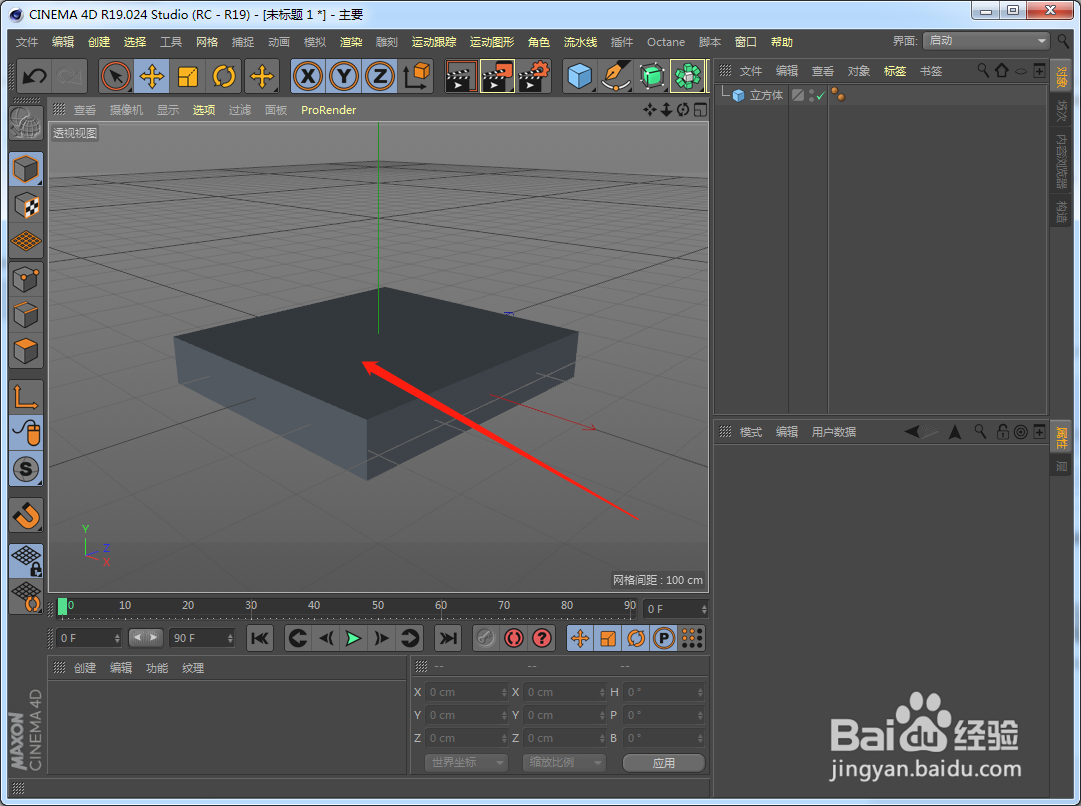Toggle the X axis lock

tap(307, 76)
